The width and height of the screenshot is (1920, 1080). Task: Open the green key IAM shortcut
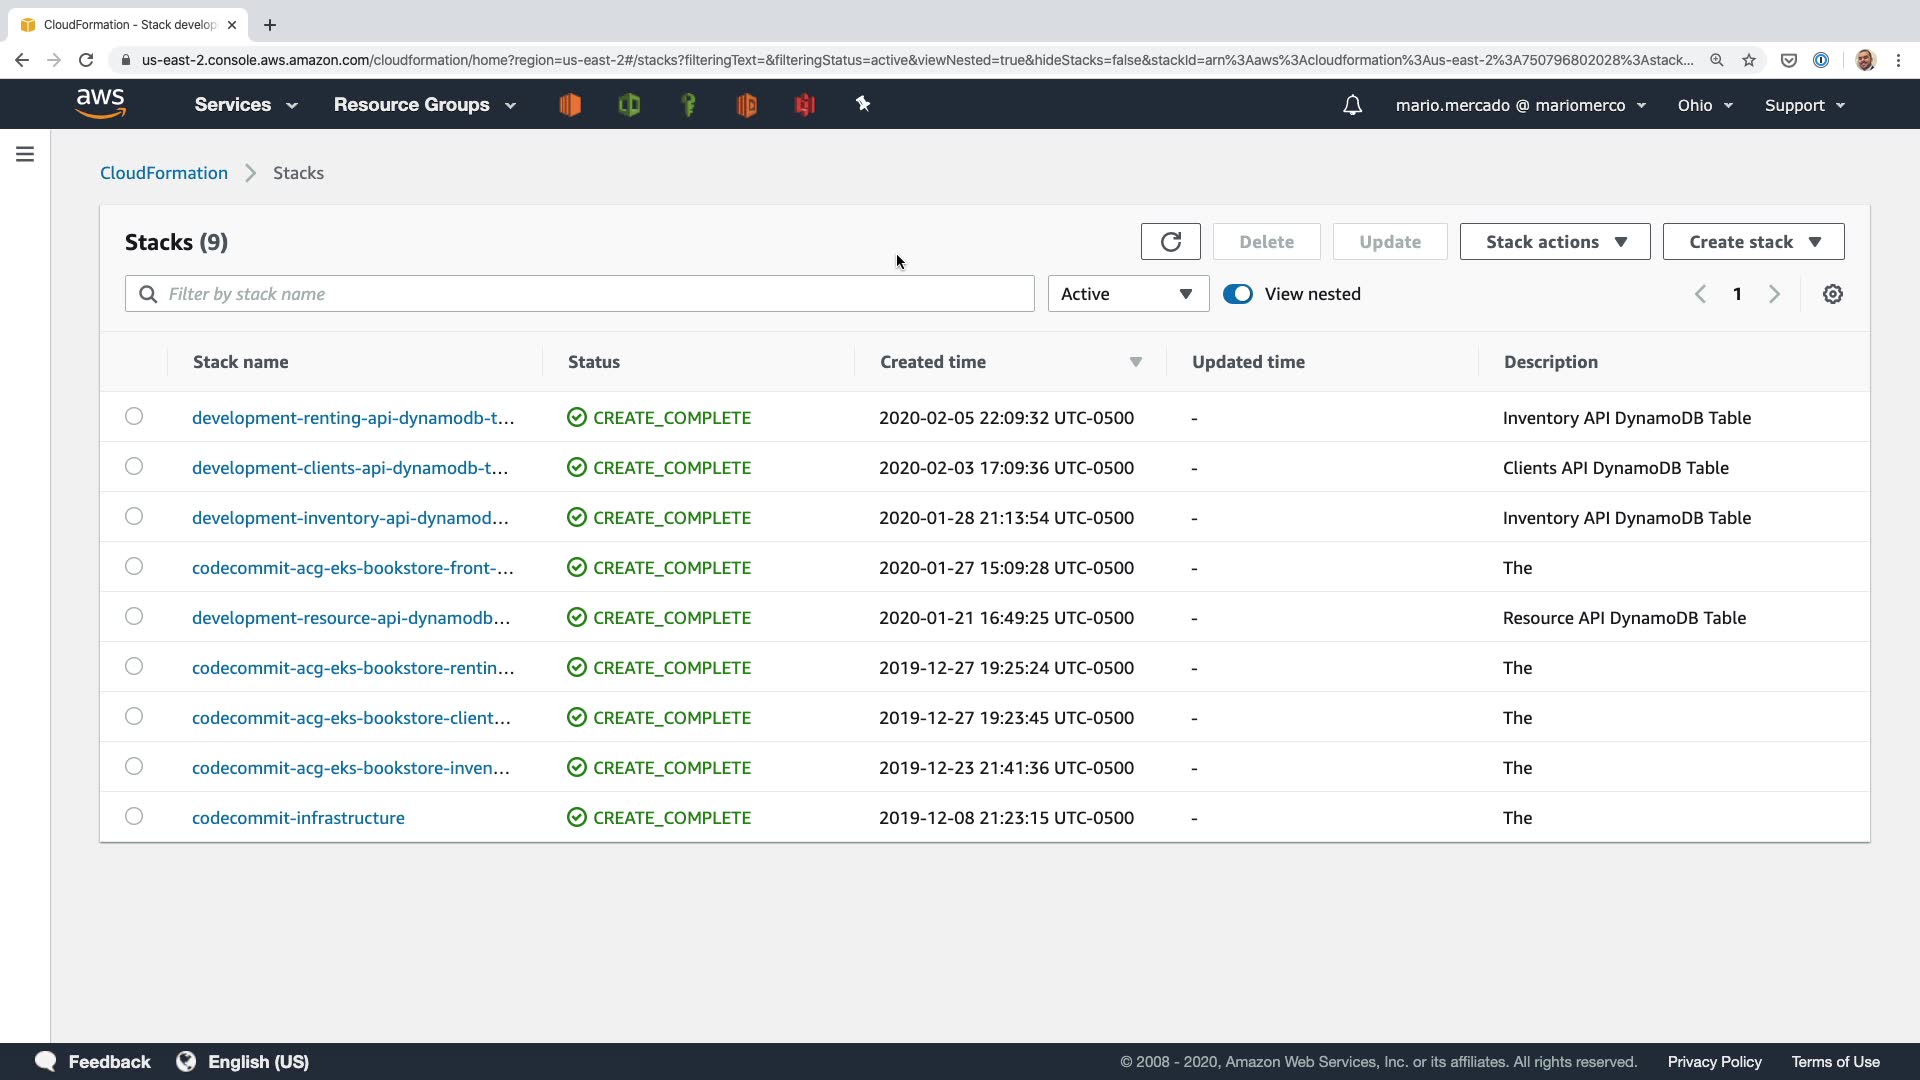click(x=688, y=104)
